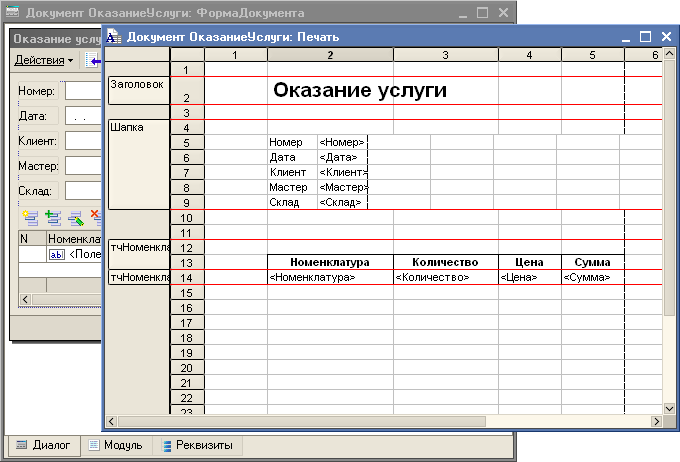
Task: Open the Действия dropdown menu
Action: point(43,60)
